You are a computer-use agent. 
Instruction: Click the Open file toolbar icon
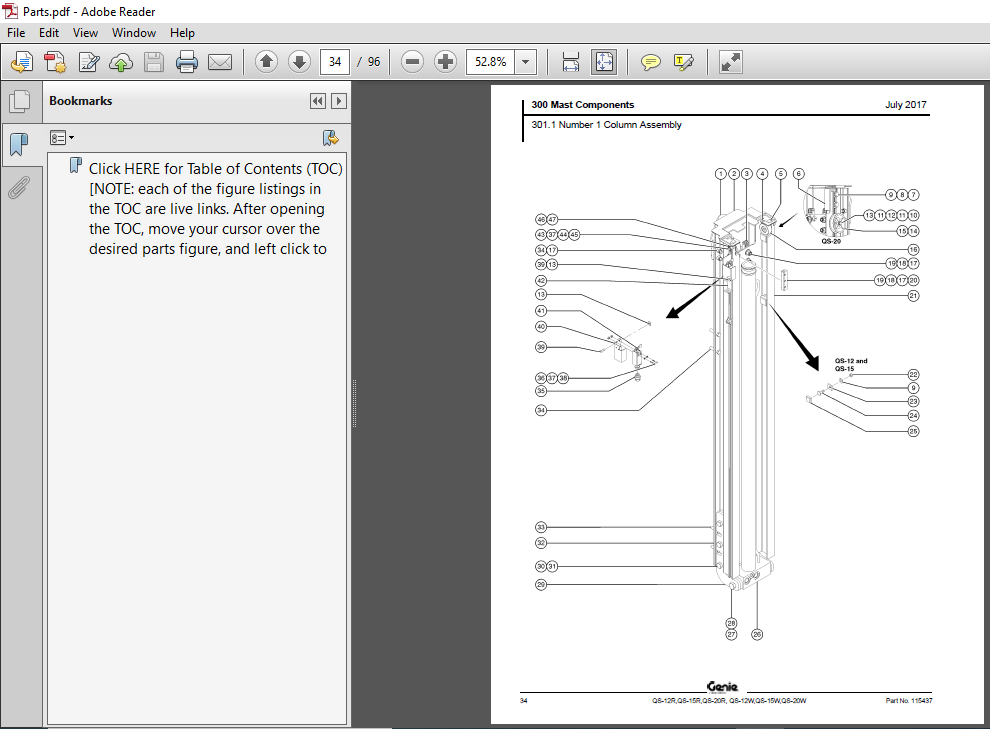tap(22, 62)
